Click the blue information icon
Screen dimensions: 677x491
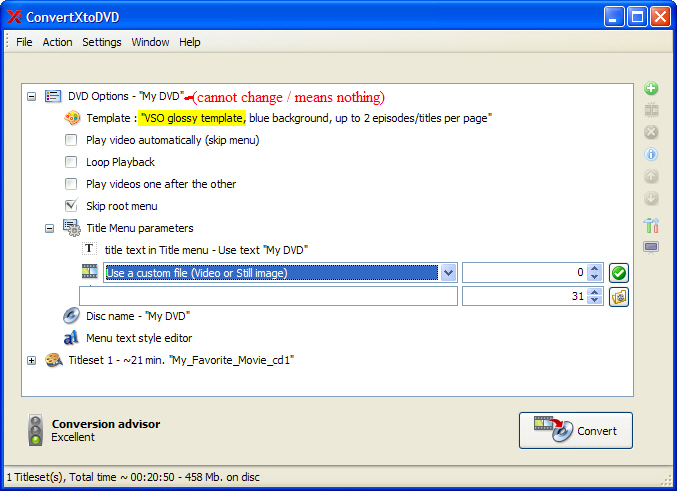[x=651, y=154]
